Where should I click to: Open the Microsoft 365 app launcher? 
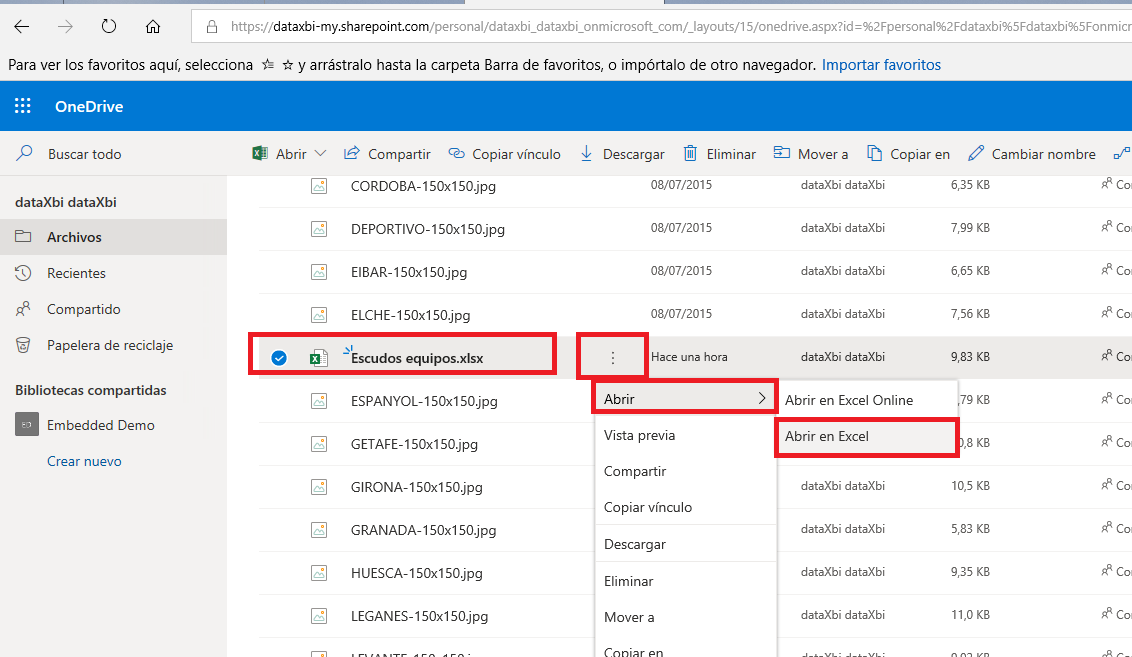click(x=22, y=106)
